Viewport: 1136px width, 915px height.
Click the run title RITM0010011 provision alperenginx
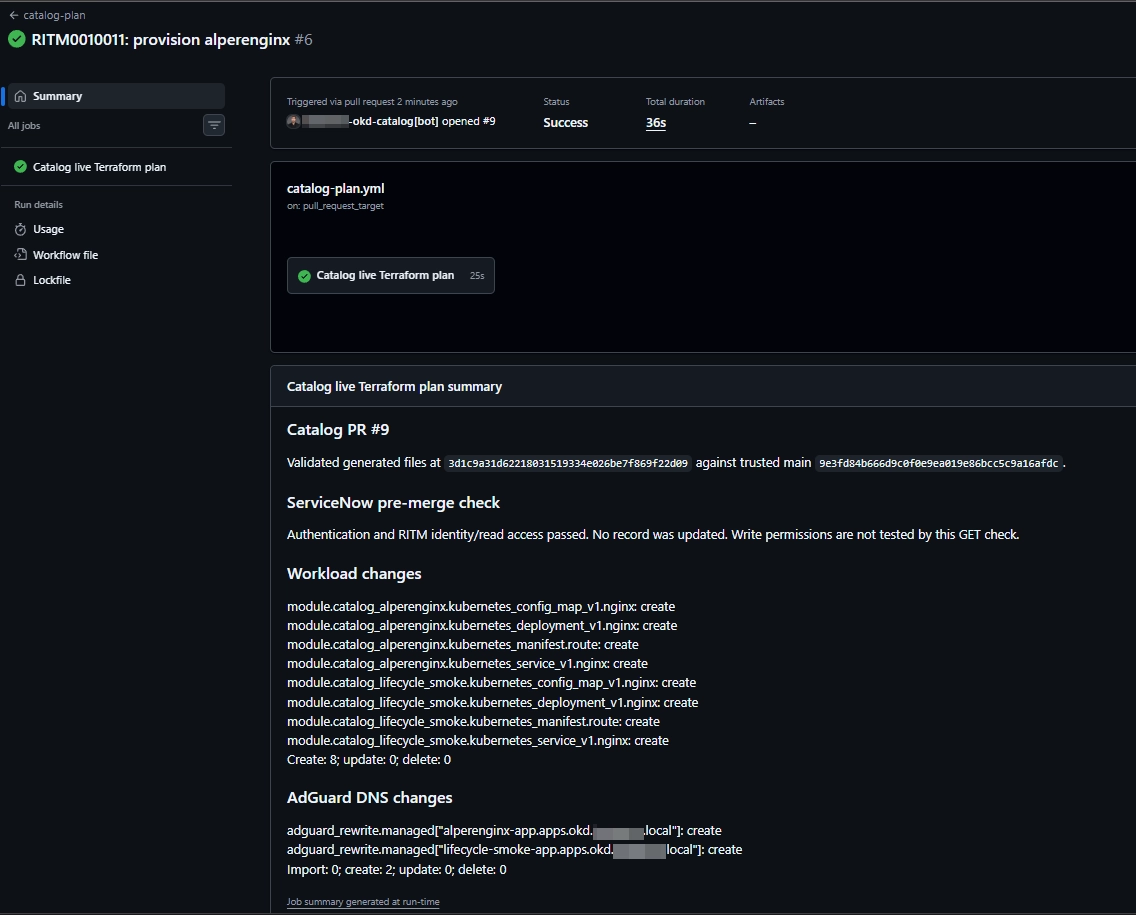(x=161, y=39)
